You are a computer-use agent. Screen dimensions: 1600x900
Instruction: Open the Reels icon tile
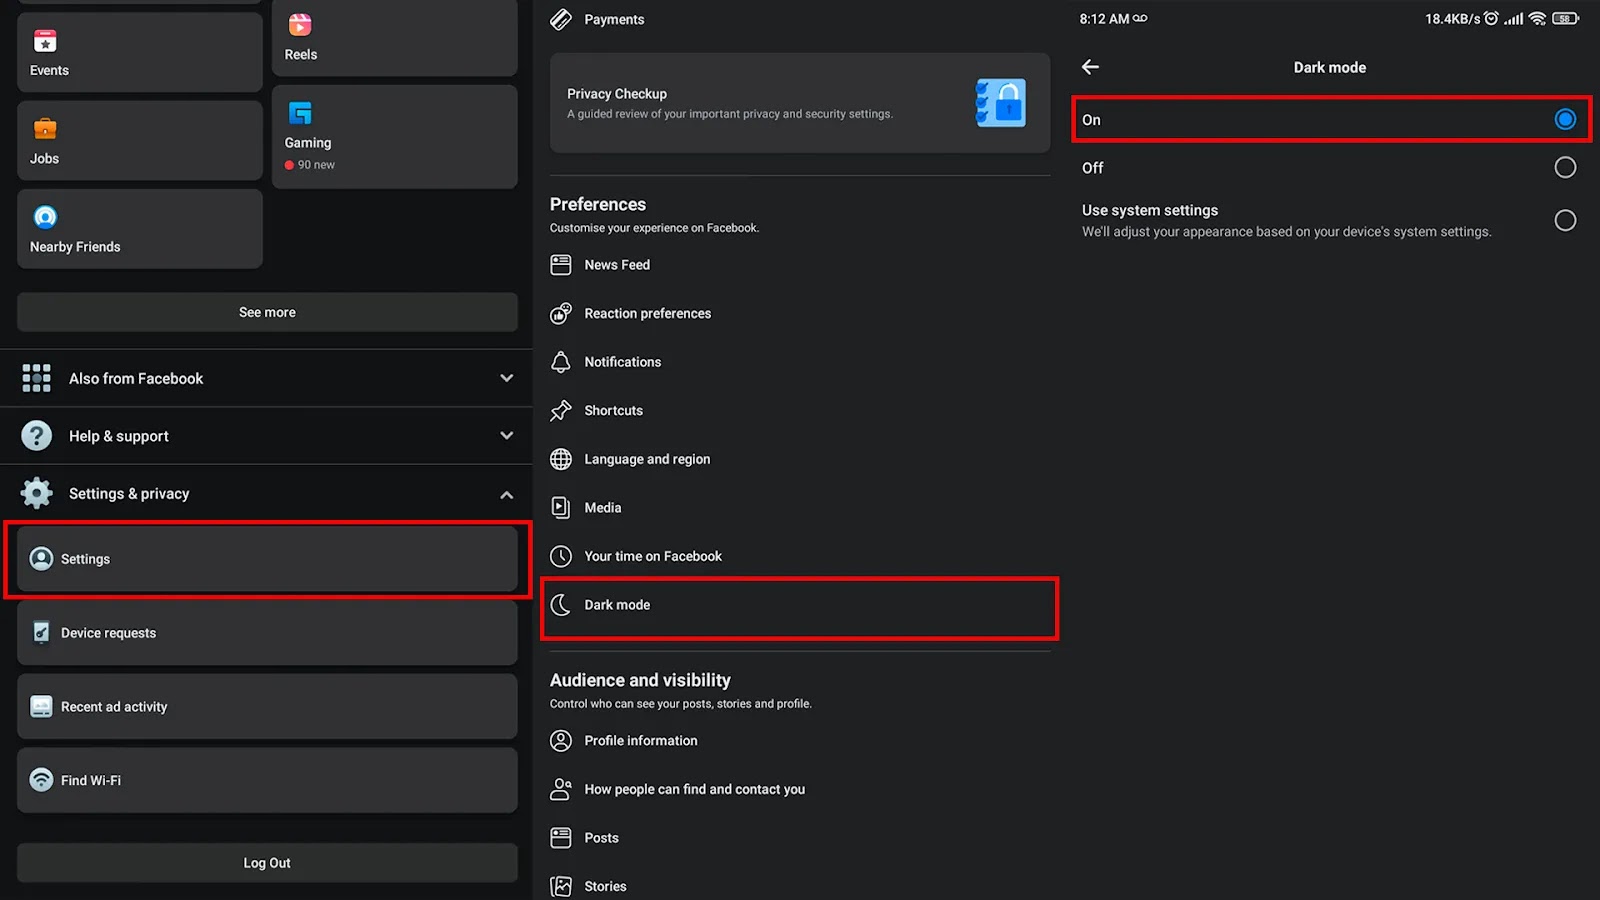click(x=300, y=25)
